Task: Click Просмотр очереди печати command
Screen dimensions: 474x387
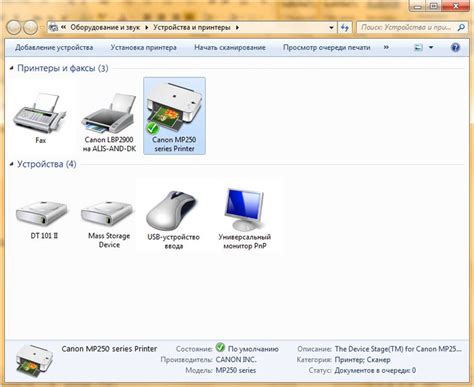Action: tap(327, 48)
